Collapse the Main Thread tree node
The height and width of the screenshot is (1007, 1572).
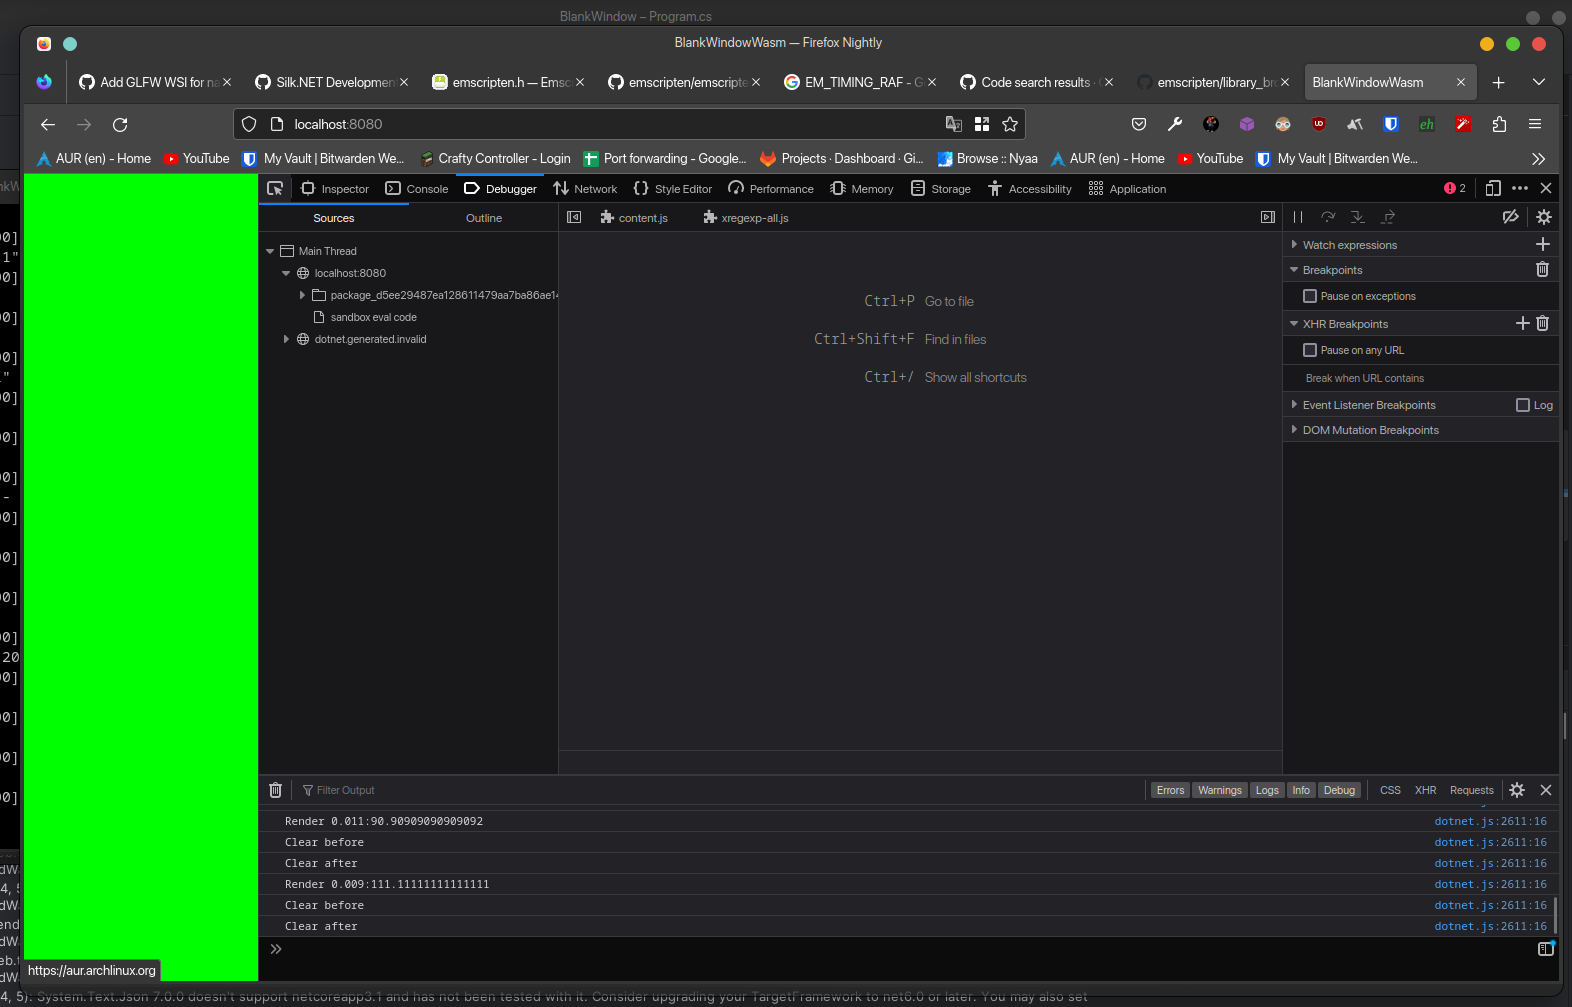[x=270, y=251]
